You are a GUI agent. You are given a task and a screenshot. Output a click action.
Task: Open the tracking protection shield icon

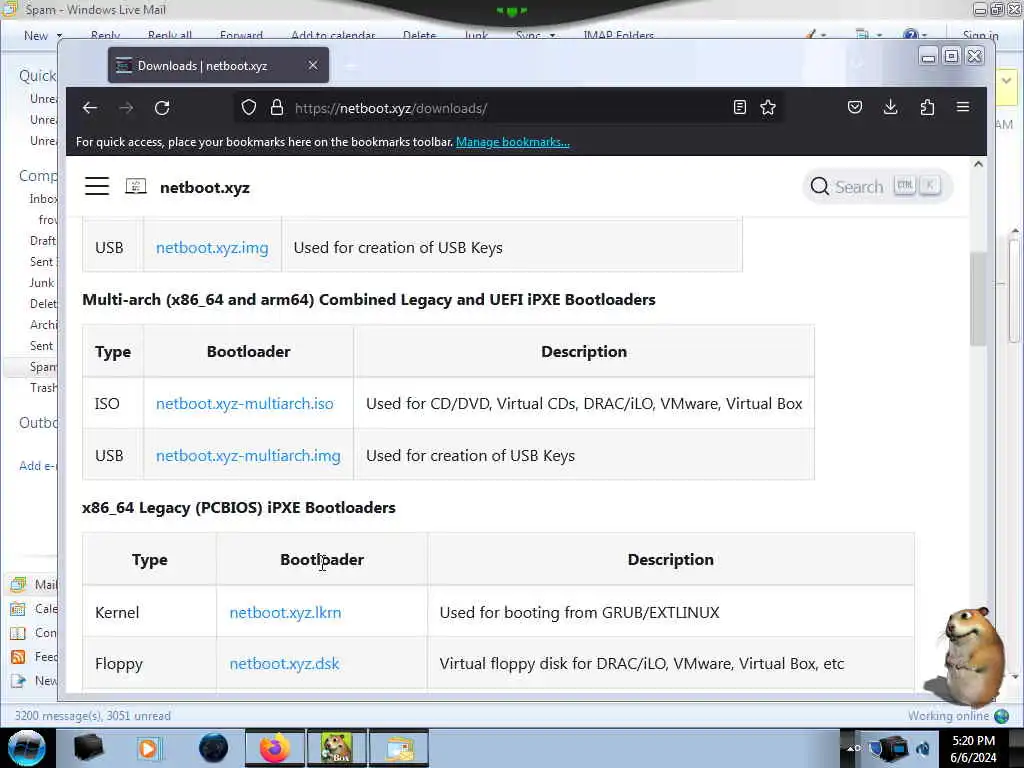pos(249,108)
